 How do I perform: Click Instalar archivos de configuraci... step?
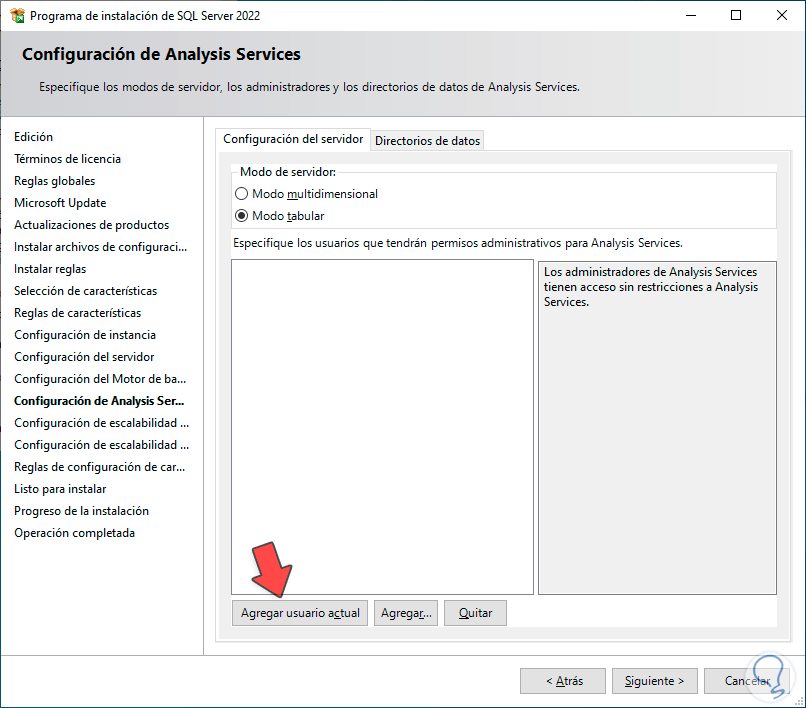(100, 247)
